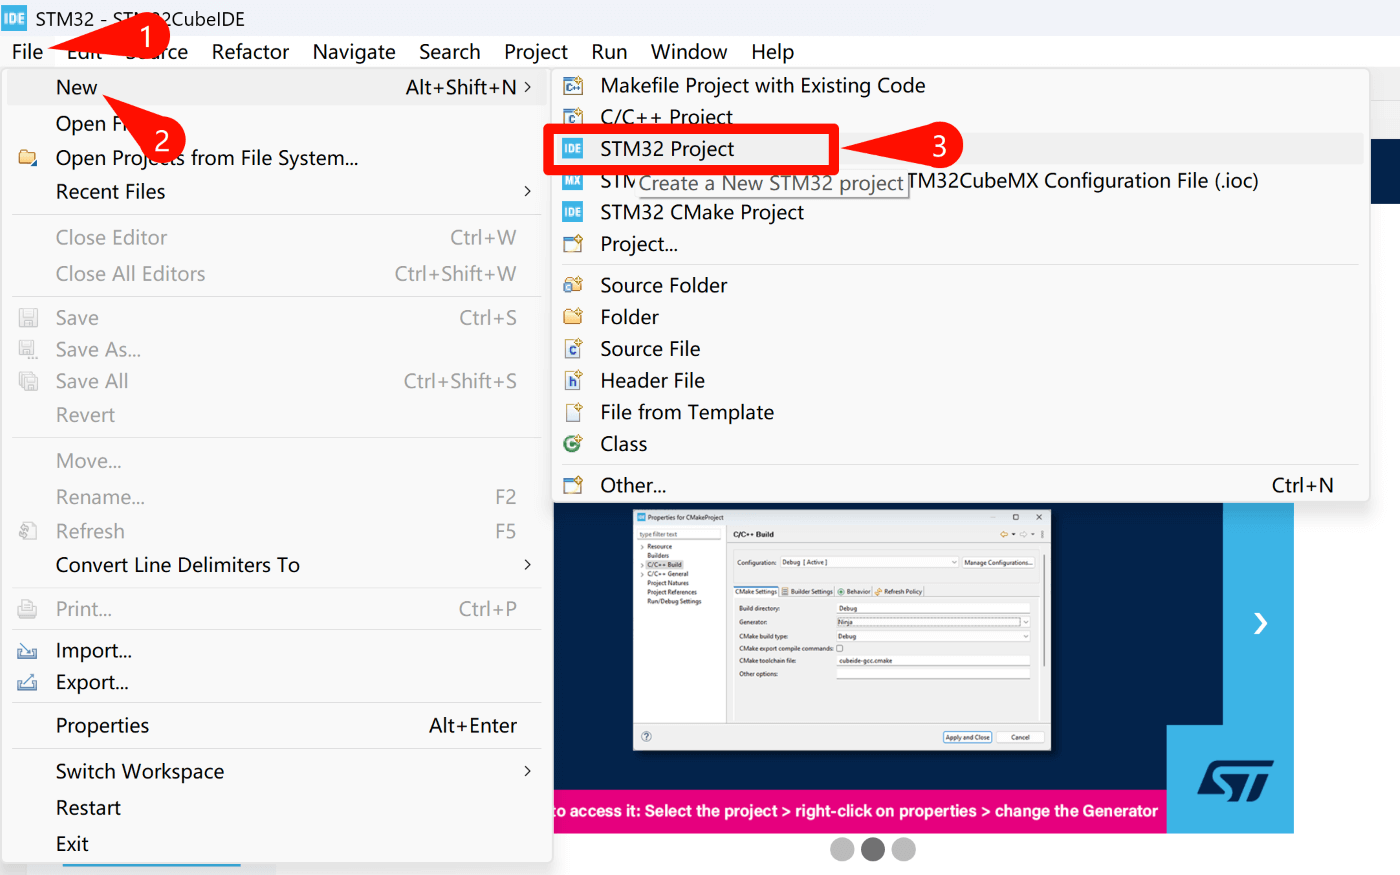
Task: Click the STM32 Project IDE icon
Action: pyautogui.click(x=572, y=149)
